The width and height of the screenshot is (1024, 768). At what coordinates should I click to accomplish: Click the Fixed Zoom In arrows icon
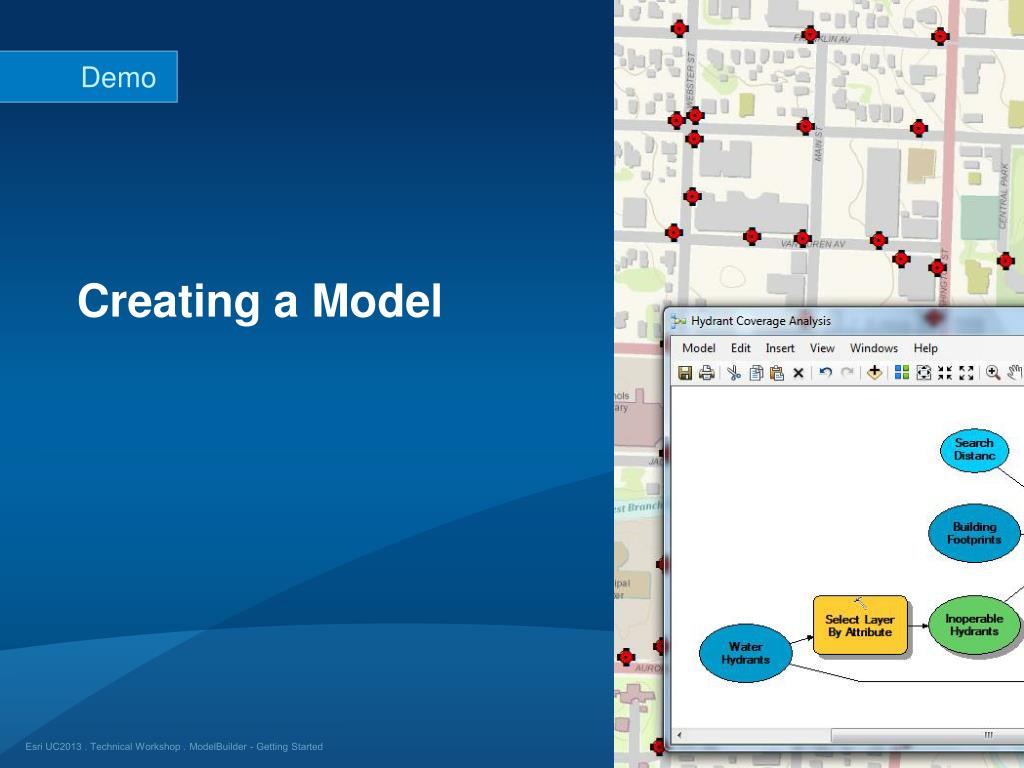945,373
